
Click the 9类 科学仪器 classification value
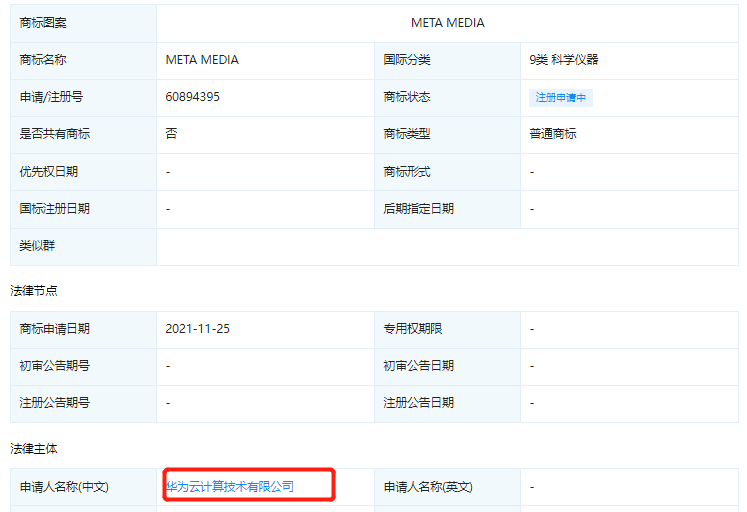pyautogui.click(x=564, y=60)
